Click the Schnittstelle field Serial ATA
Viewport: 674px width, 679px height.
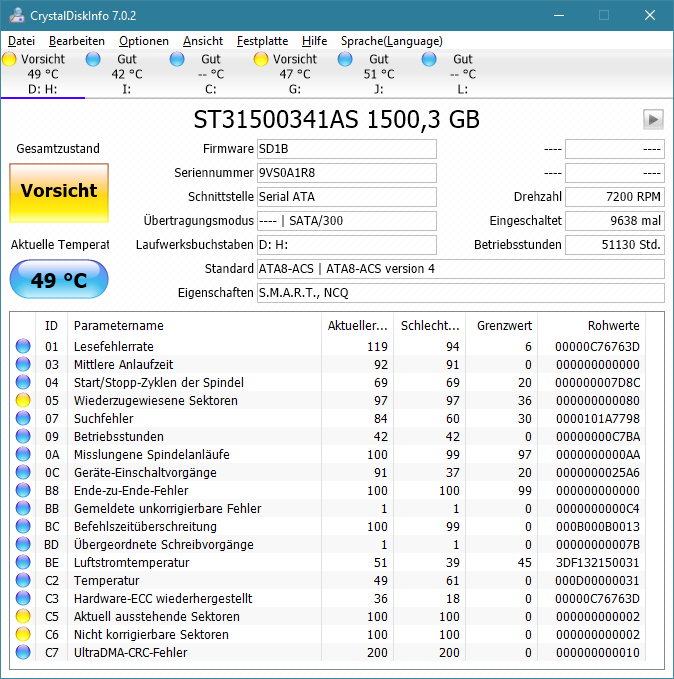(347, 197)
